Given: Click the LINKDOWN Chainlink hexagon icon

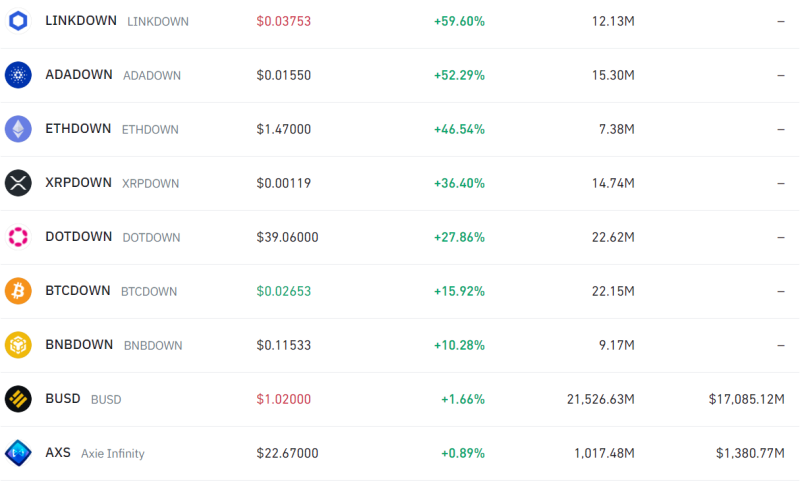Looking at the screenshot, I should [18, 21].
